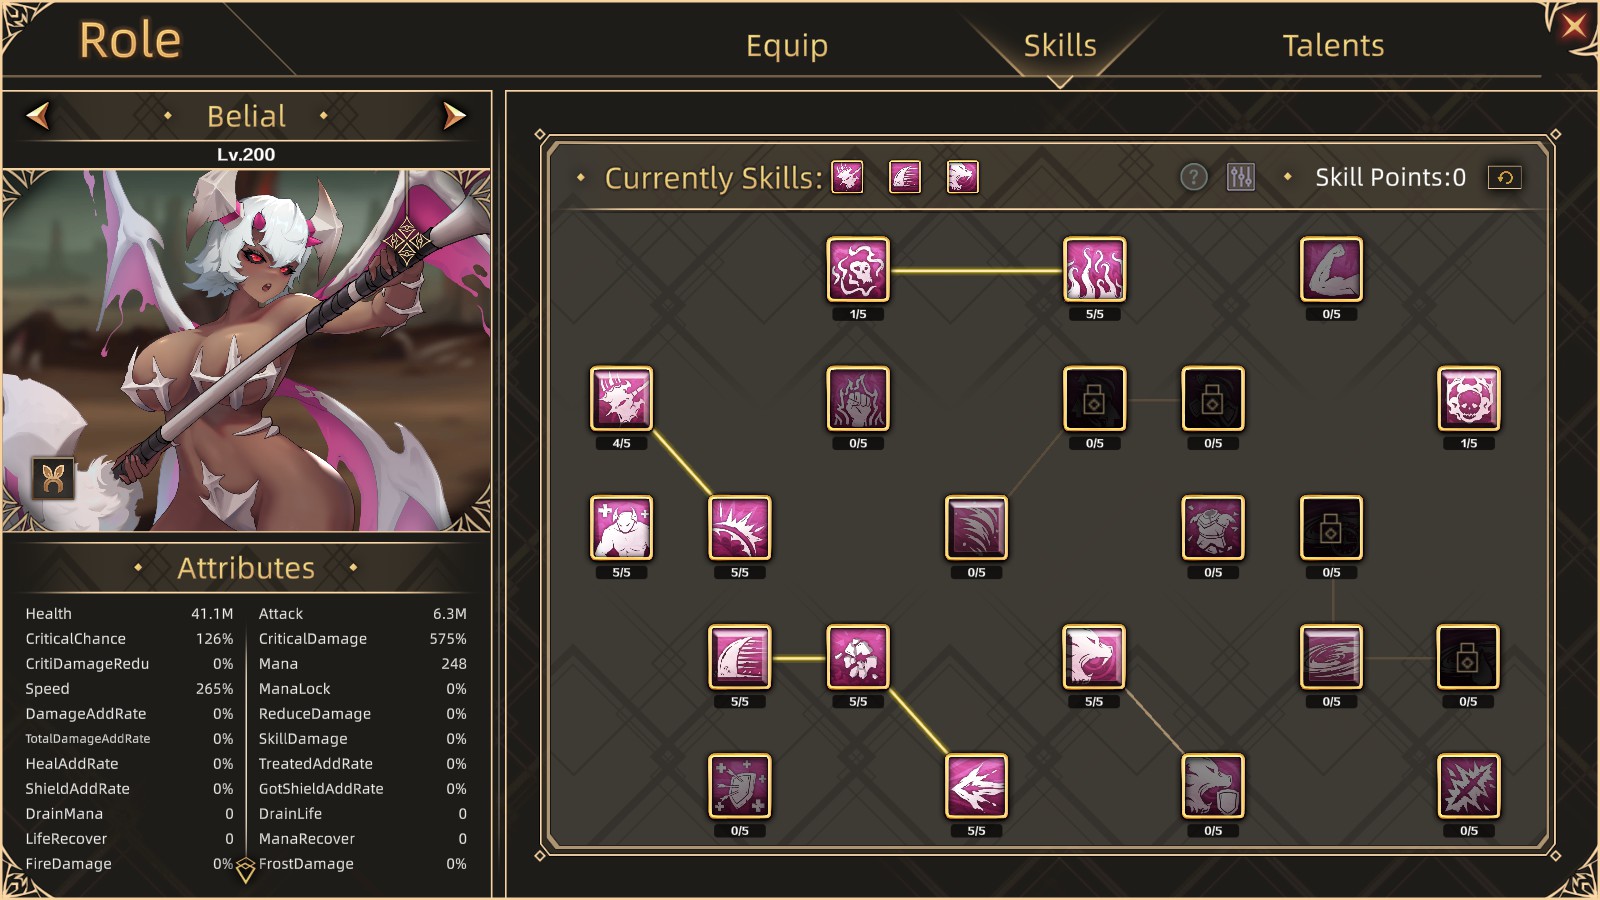Expand attributes list with the down arrow
The image size is (1600, 900).
245,871
